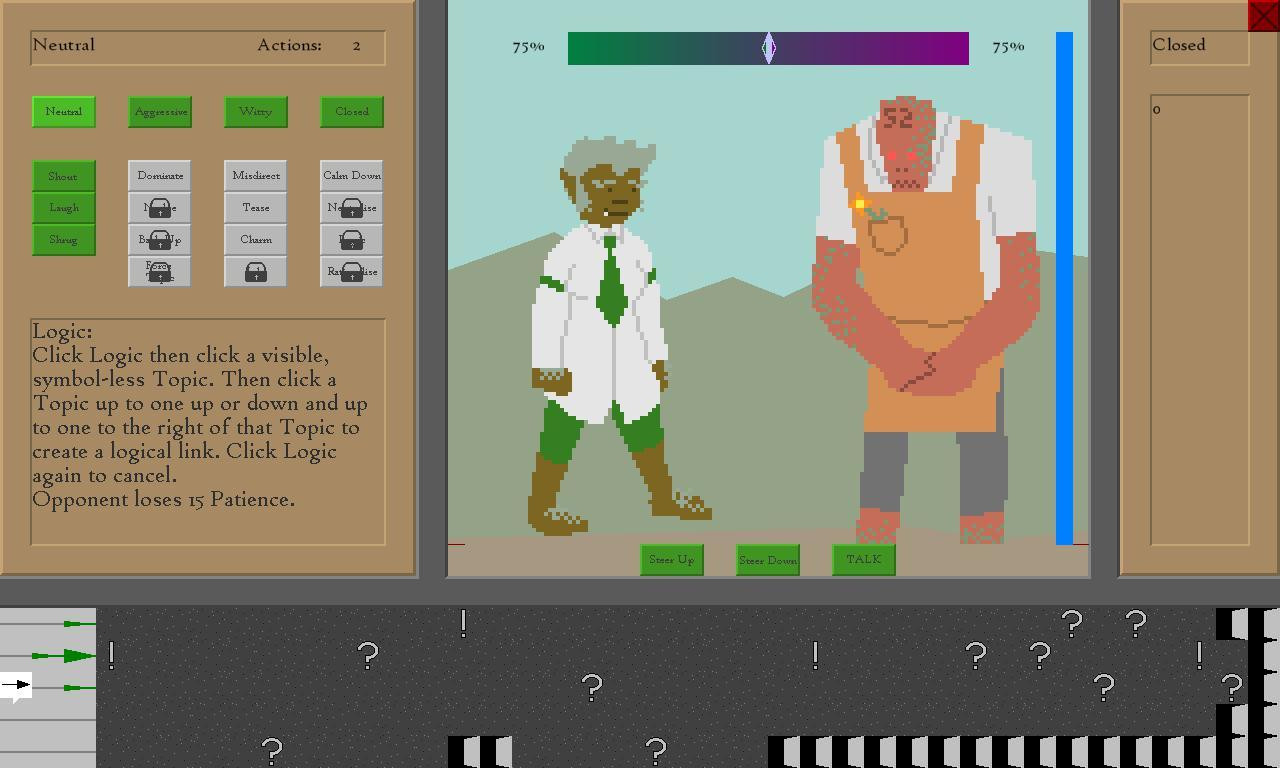Click the blue vertical patience bar
Screen dimensions: 1280x768
(x=1064, y=288)
